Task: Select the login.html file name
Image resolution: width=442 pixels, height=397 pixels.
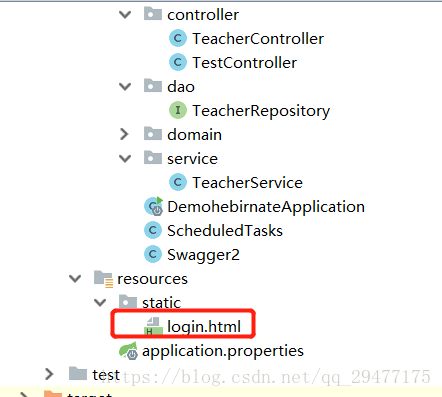Action: pyautogui.click(x=204, y=326)
